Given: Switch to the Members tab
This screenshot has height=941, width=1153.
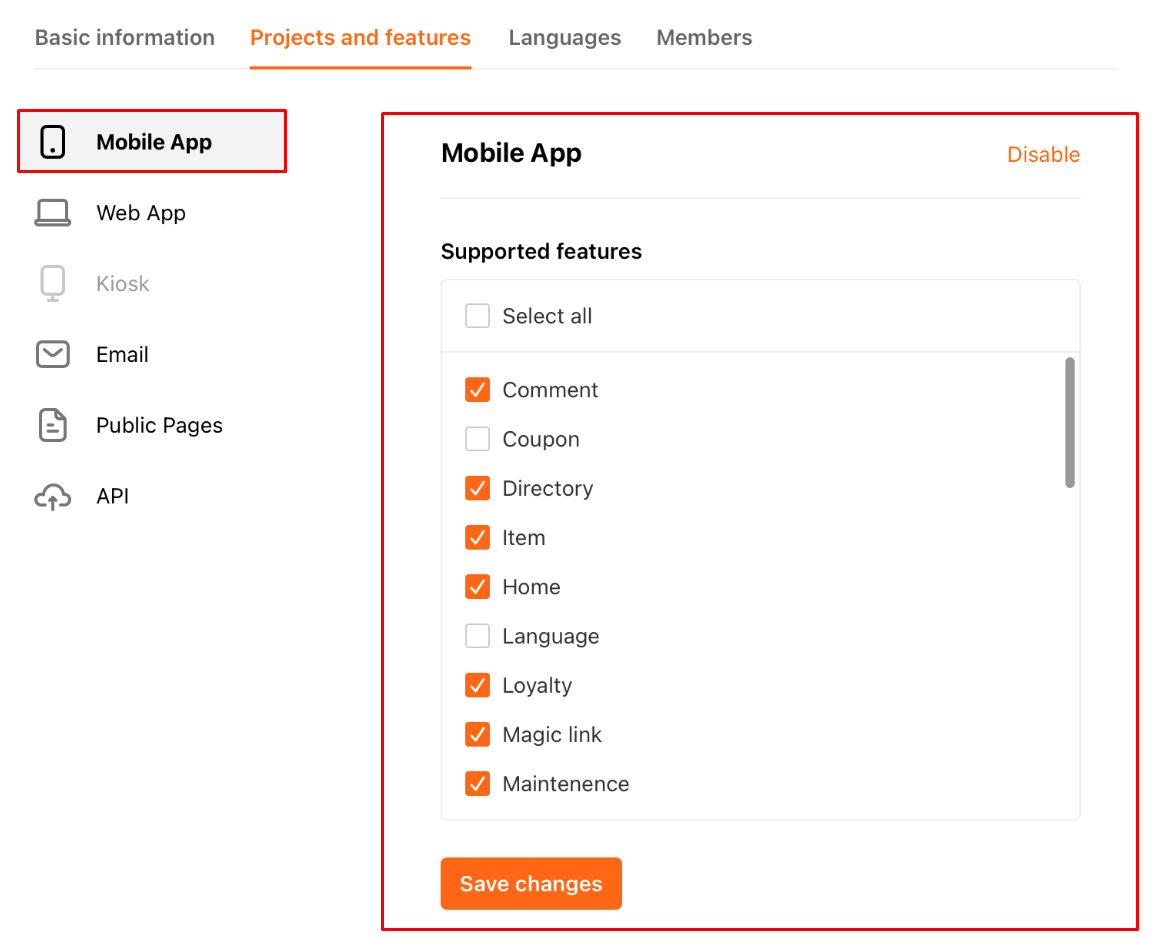Looking at the screenshot, I should 704,37.
